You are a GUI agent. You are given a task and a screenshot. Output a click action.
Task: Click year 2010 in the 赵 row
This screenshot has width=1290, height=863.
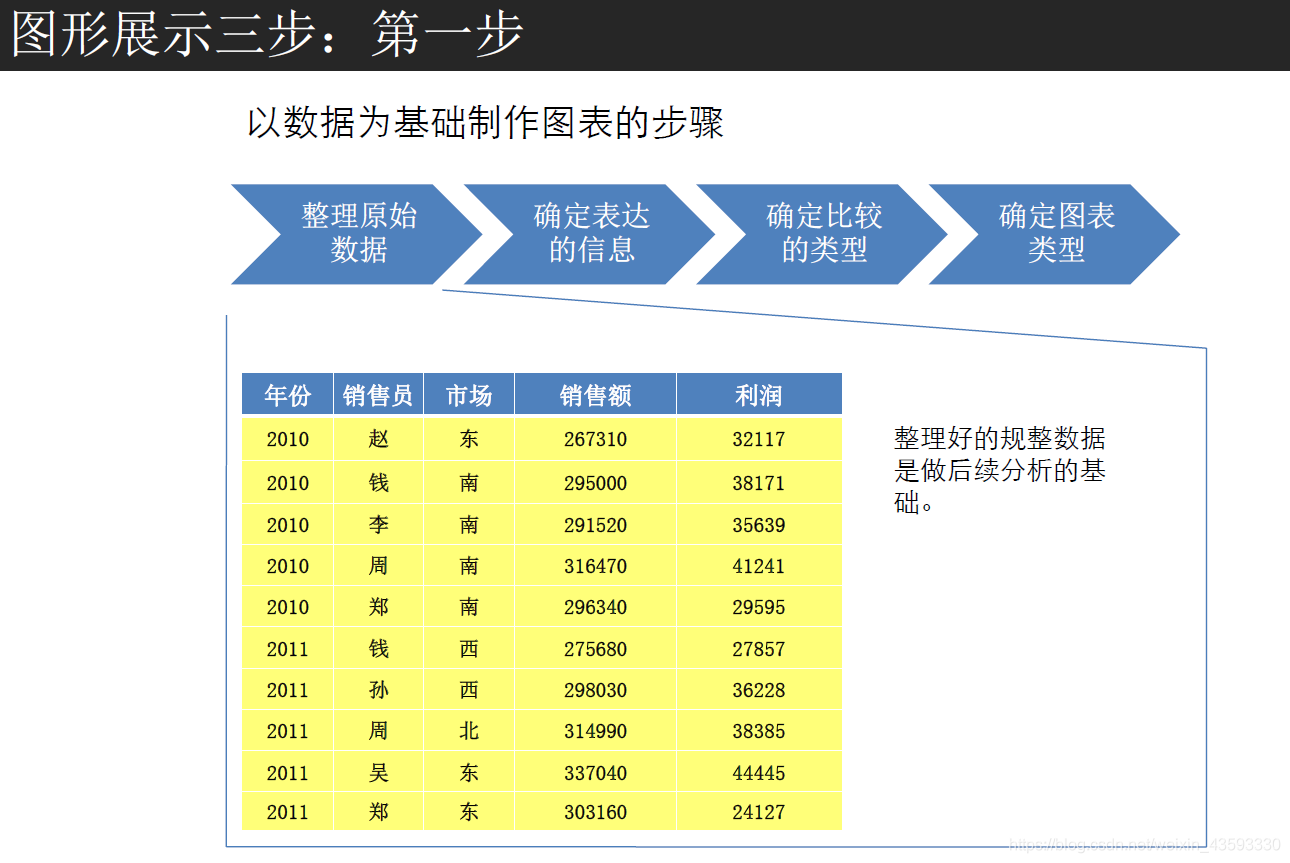[x=288, y=439]
